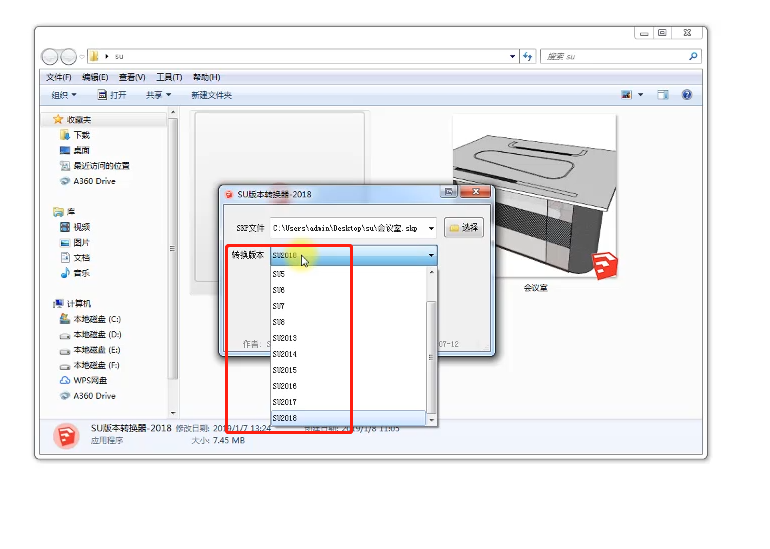
Task: Open the view options dropdown arrow
Action: tap(640, 95)
